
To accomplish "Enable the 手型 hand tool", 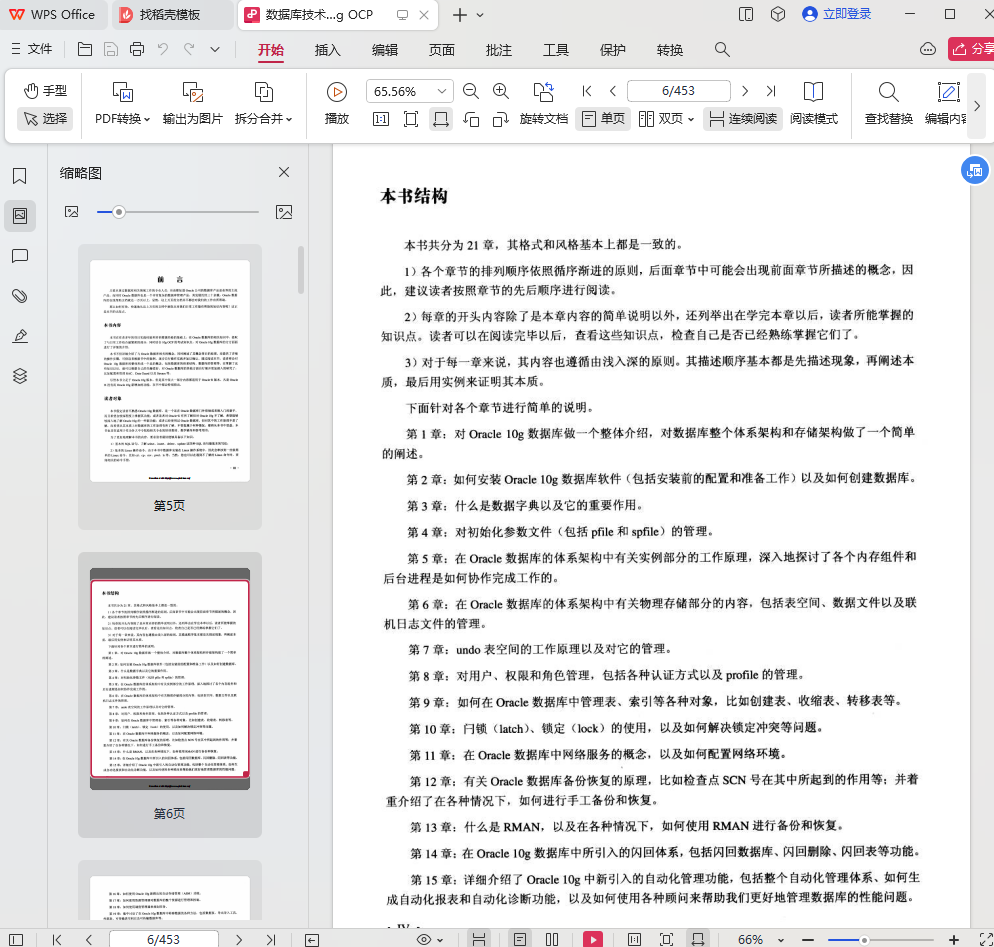I will (x=45, y=91).
